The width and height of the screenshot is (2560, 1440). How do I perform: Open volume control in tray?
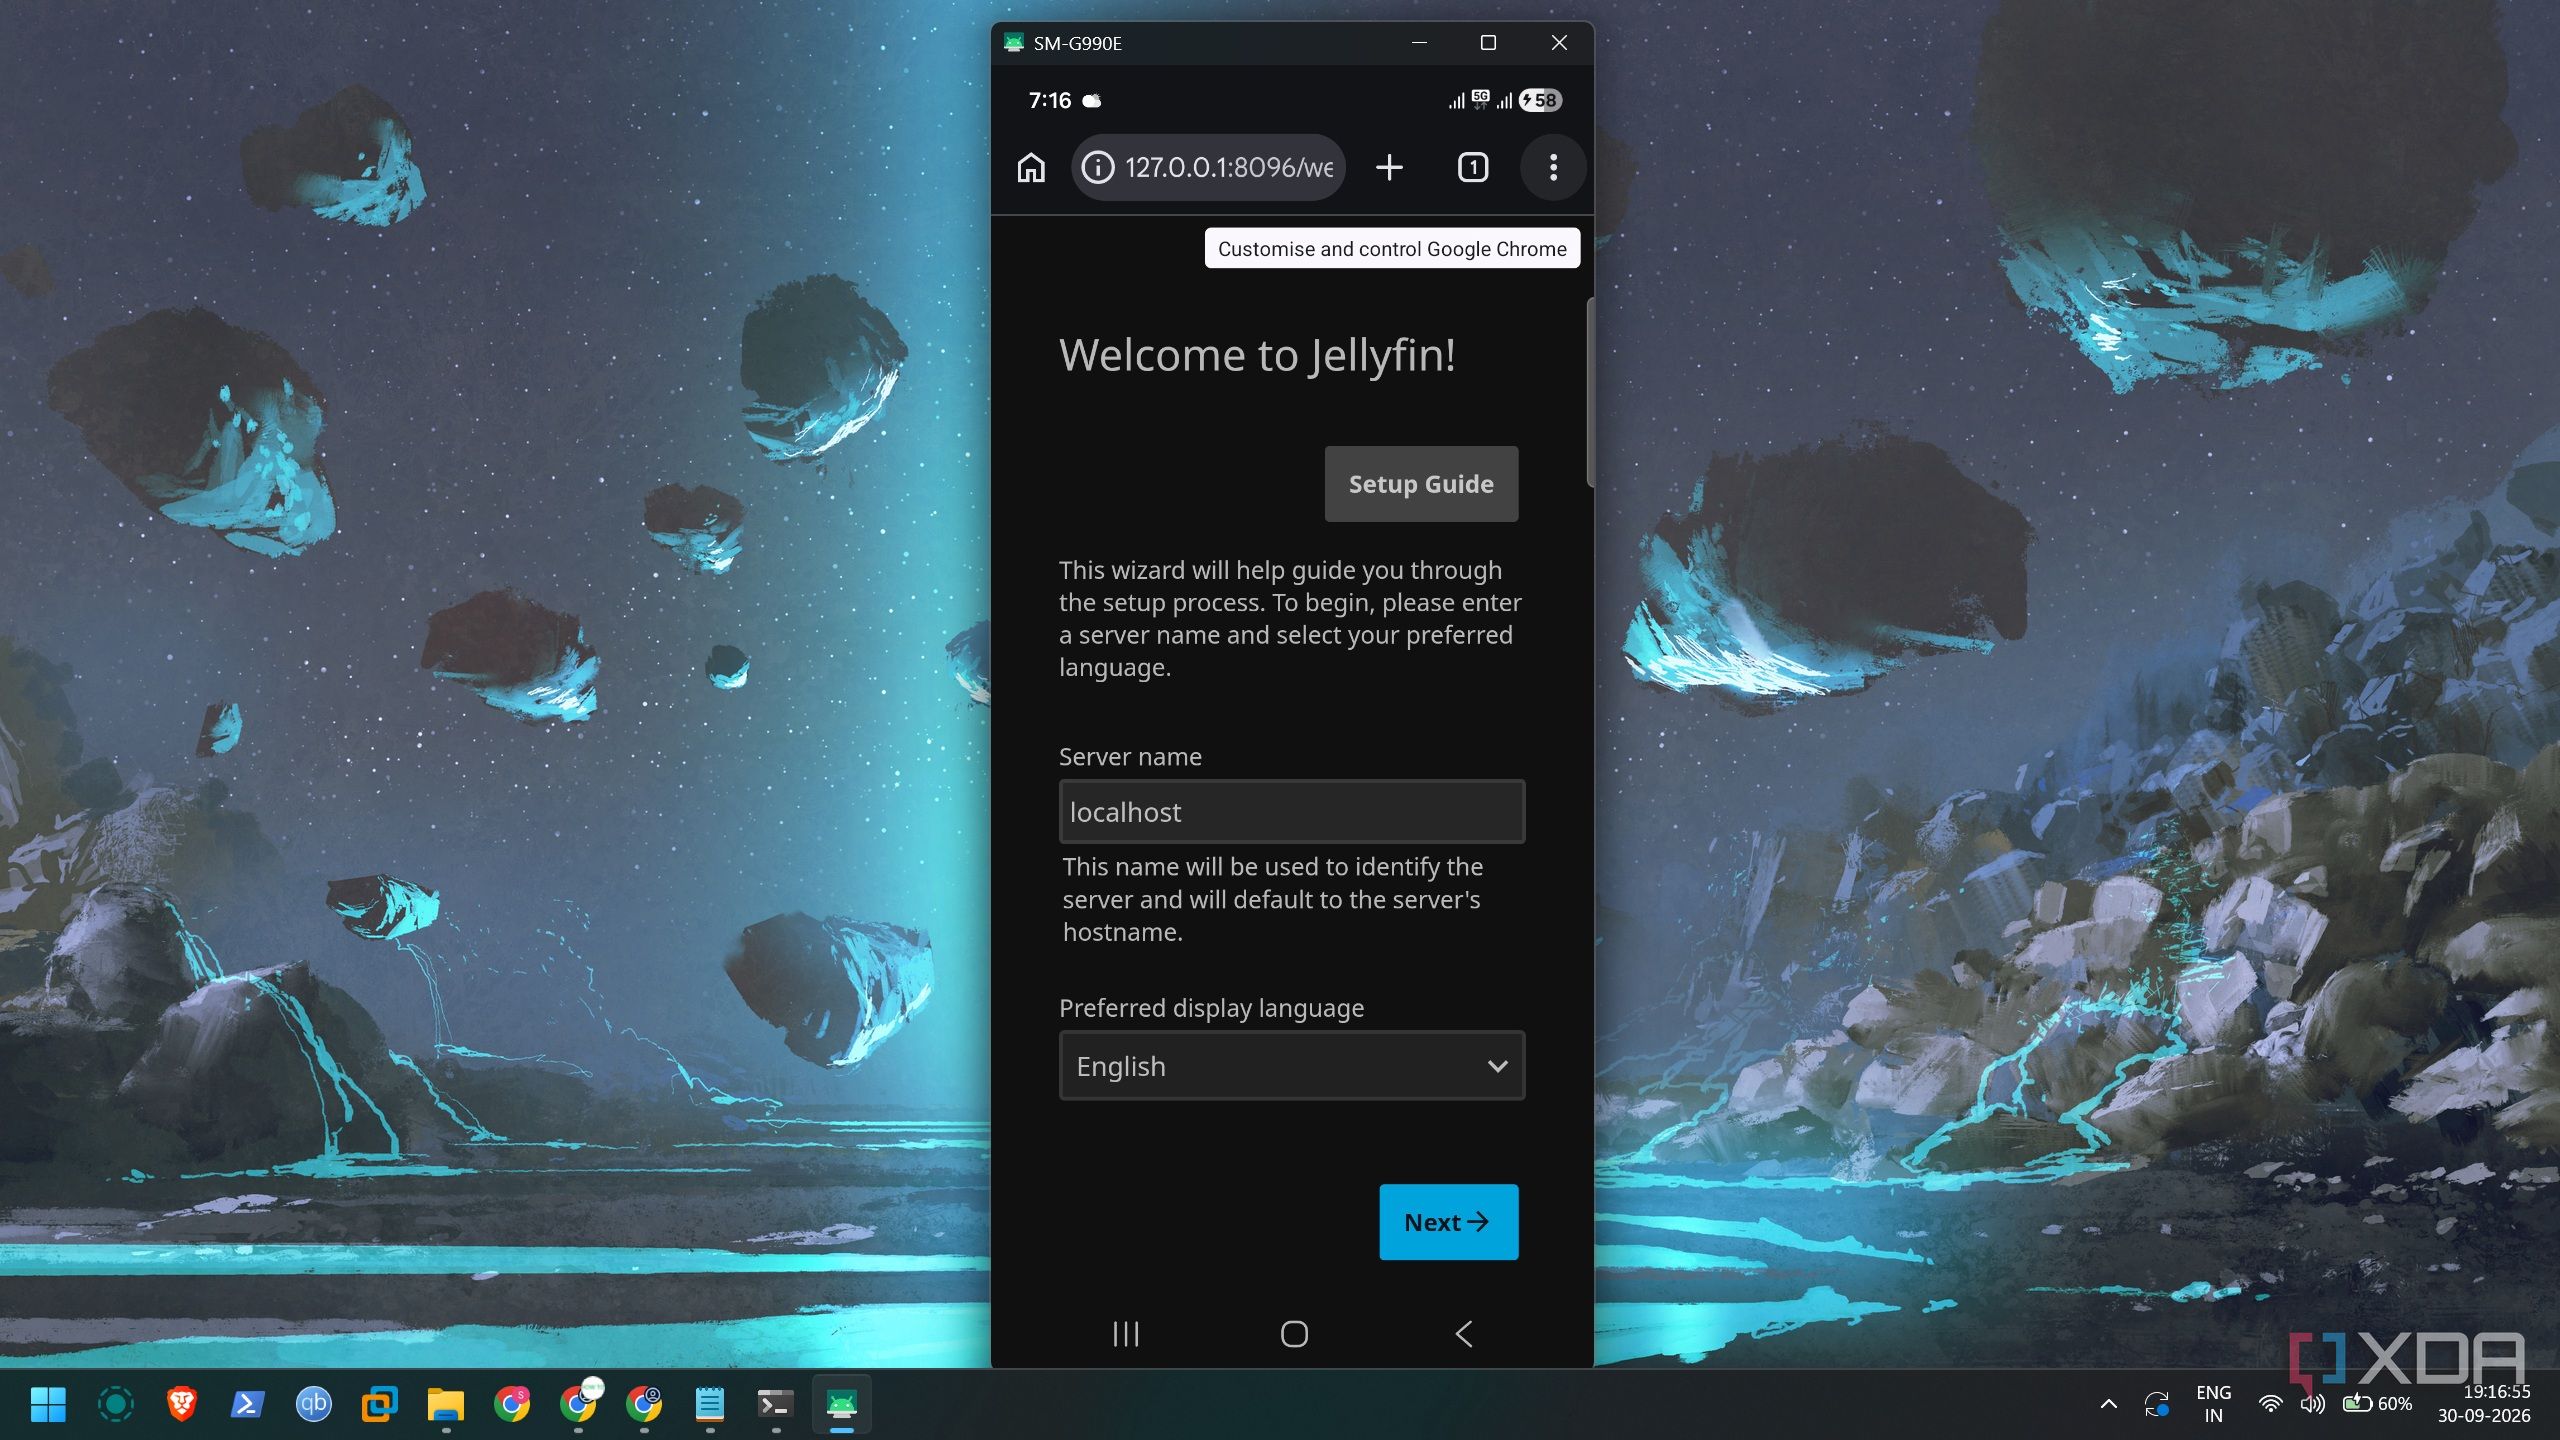coord(2313,1404)
